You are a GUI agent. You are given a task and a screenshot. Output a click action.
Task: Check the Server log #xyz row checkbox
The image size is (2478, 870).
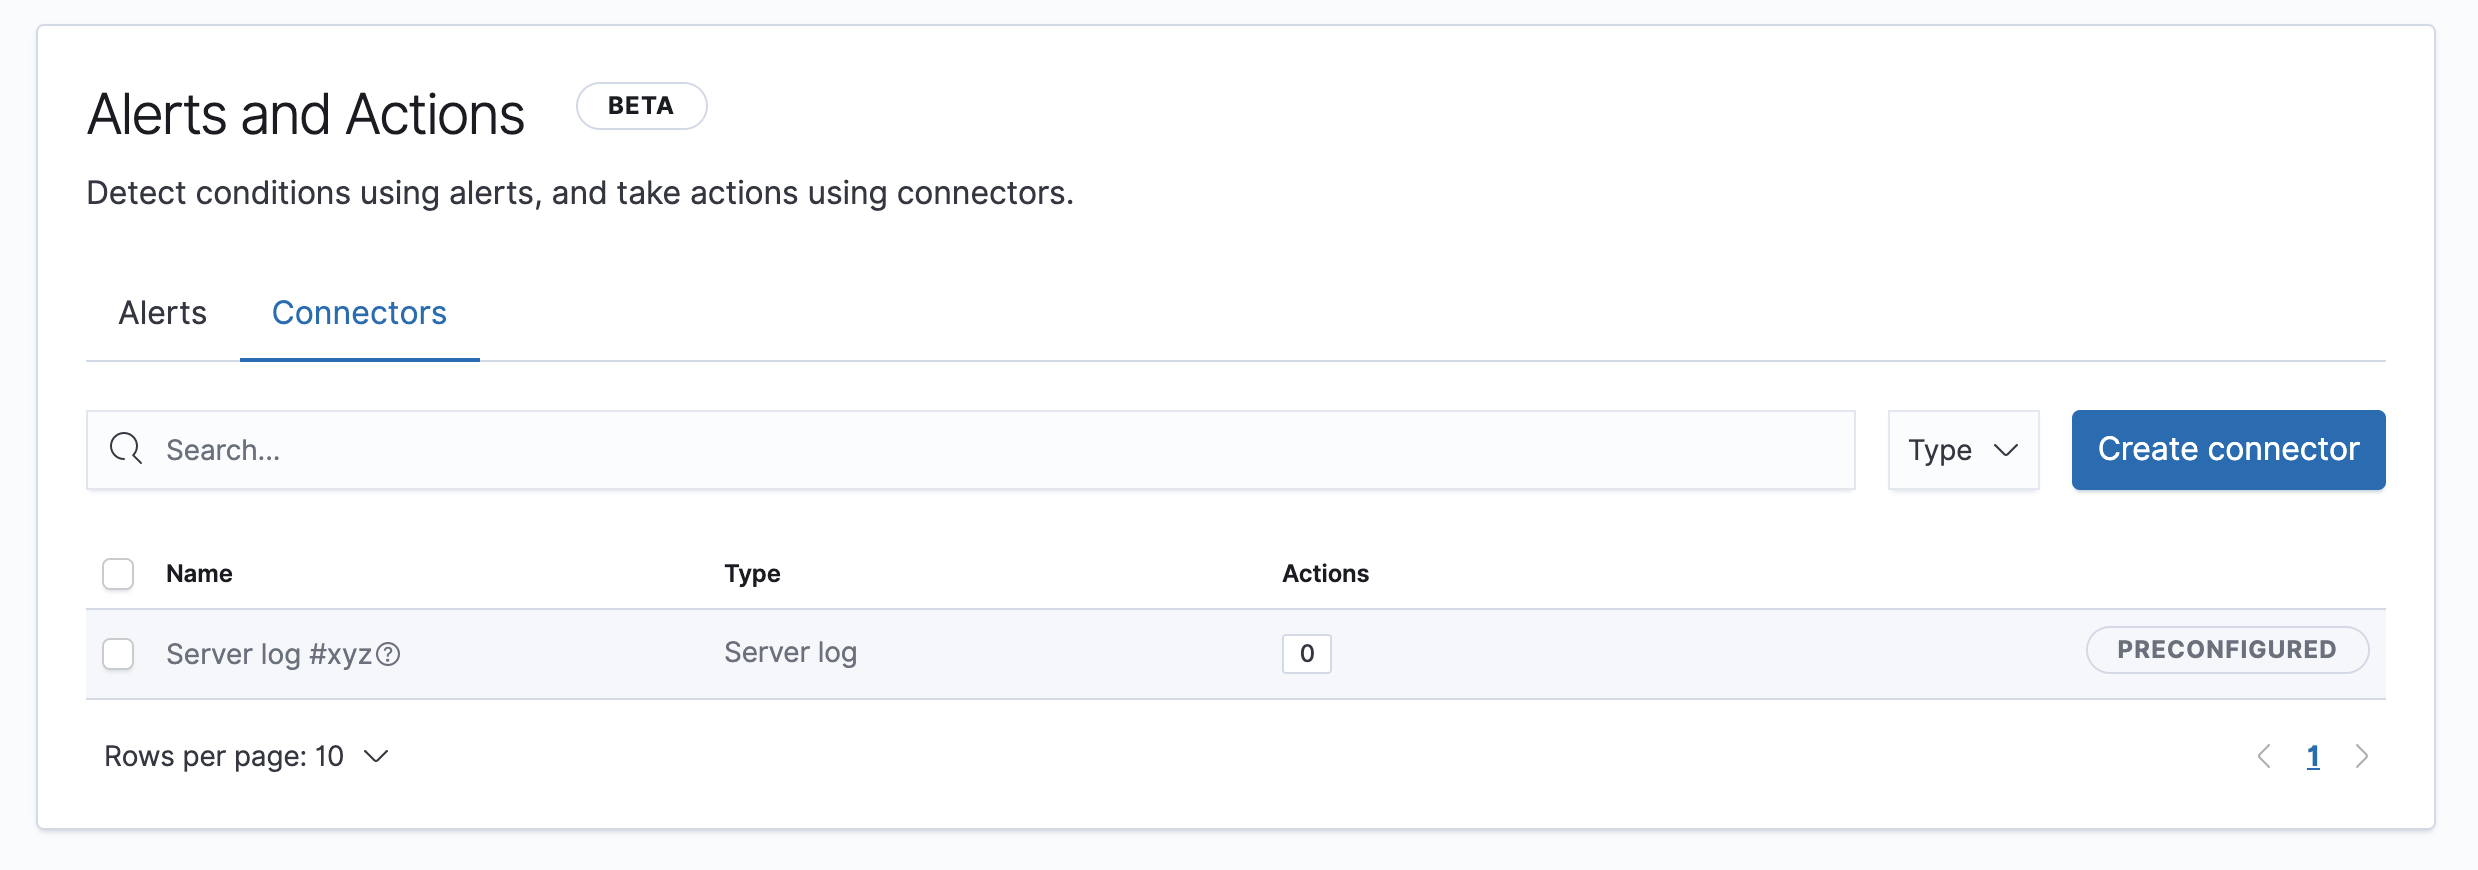(x=117, y=654)
